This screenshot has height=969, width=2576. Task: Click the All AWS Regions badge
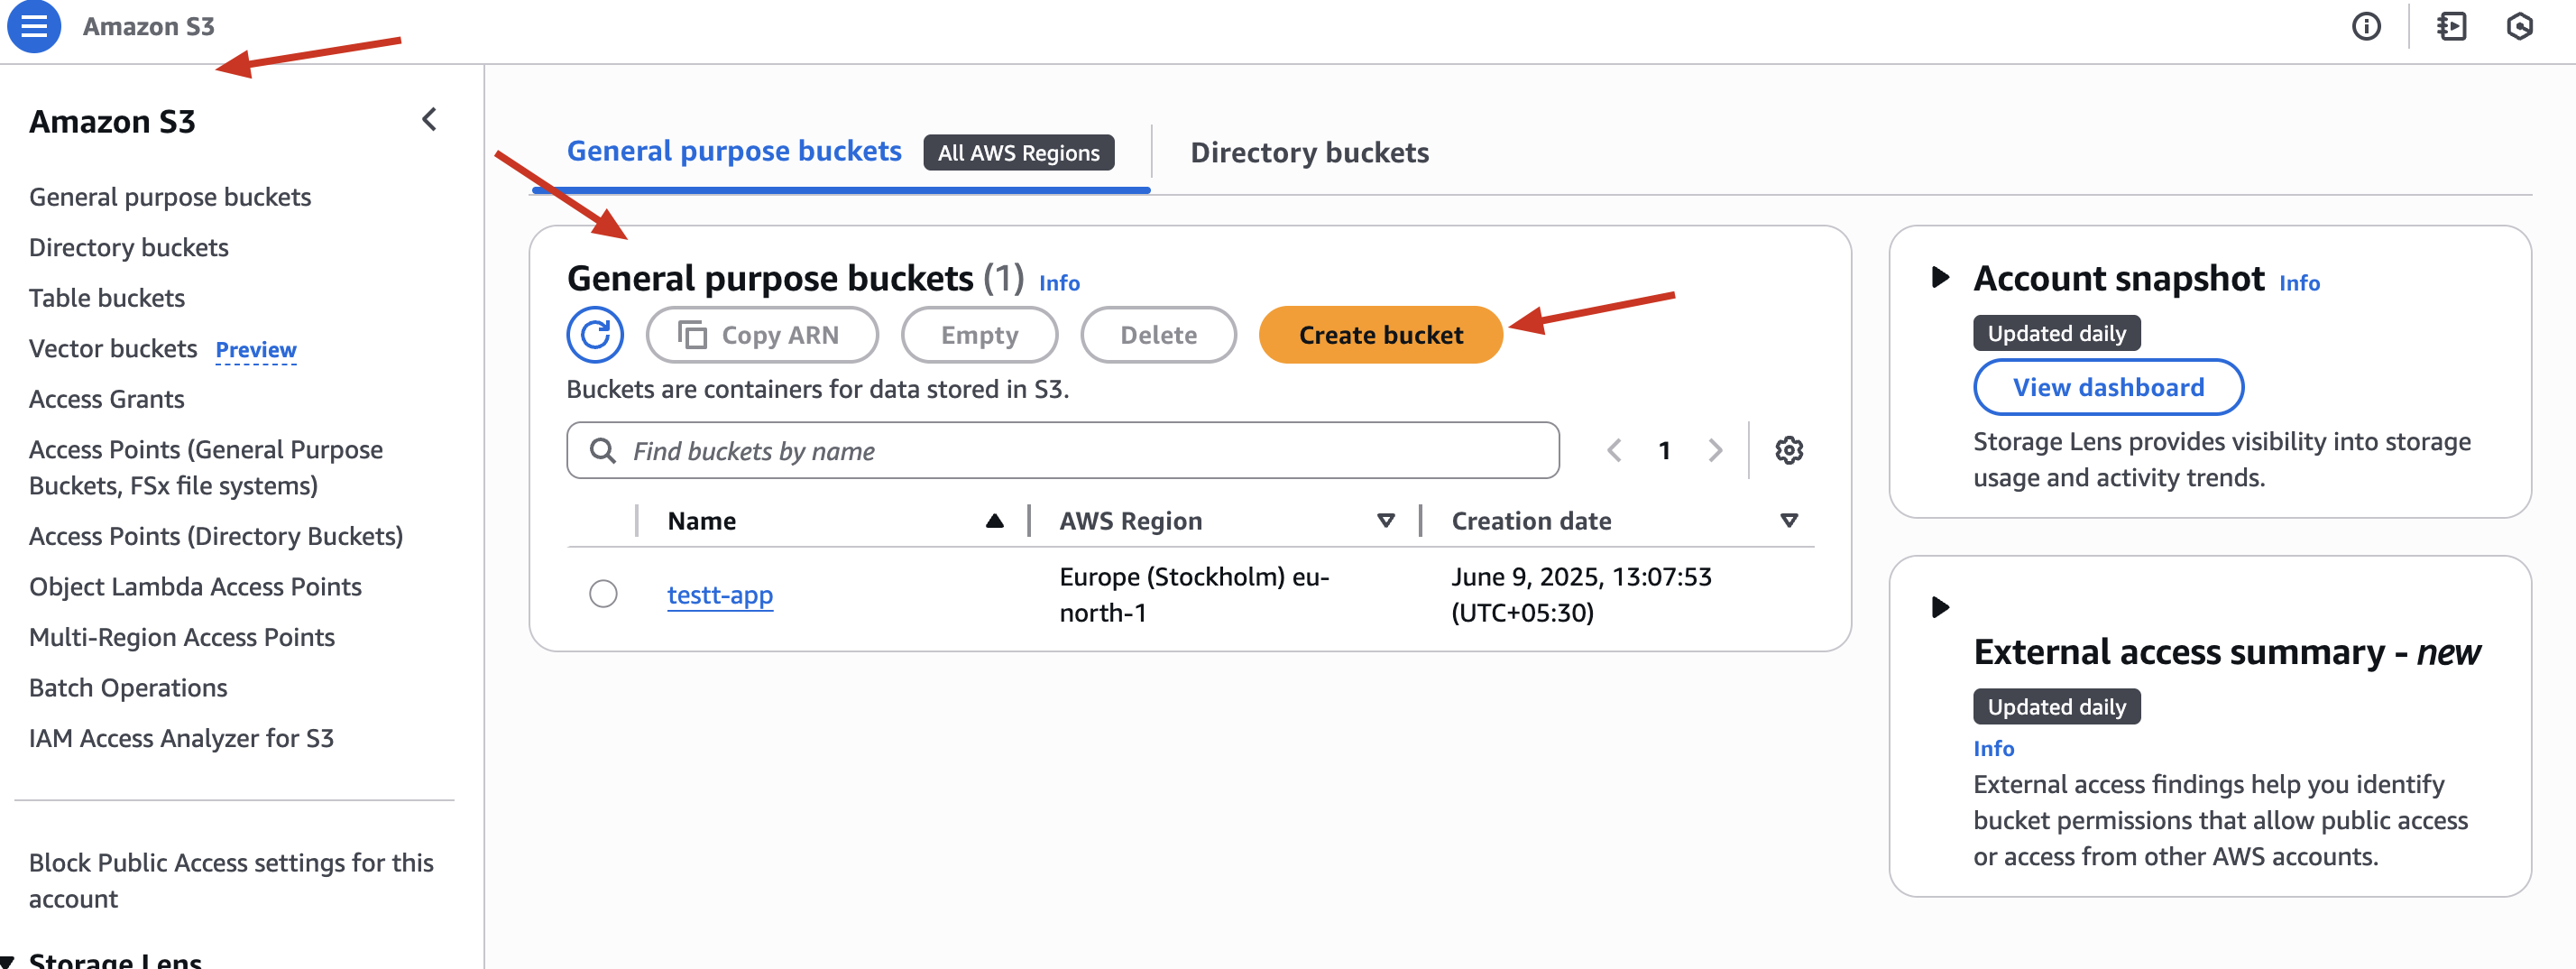coord(1018,153)
